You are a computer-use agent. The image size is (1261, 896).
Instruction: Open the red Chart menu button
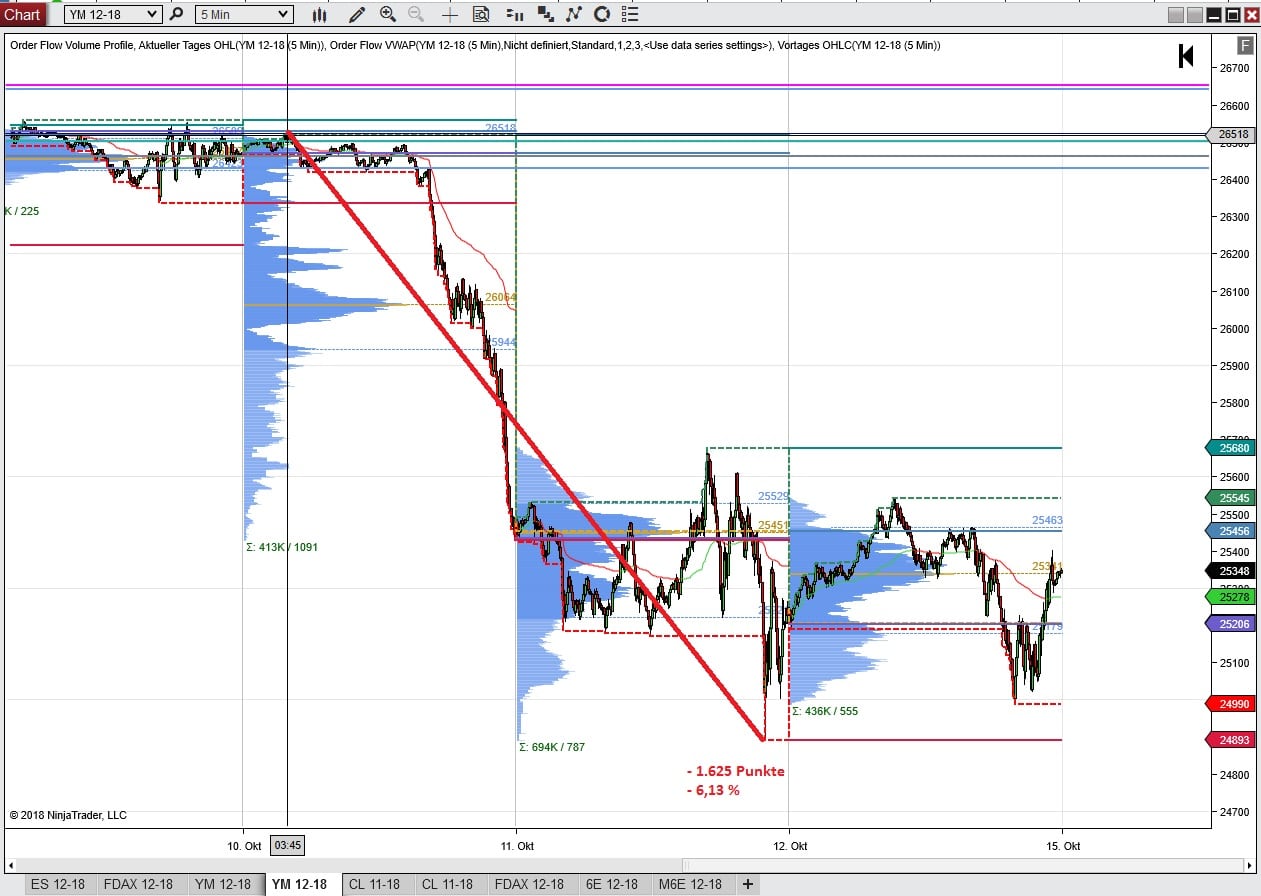pyautogui.click(x=22, y=14)
